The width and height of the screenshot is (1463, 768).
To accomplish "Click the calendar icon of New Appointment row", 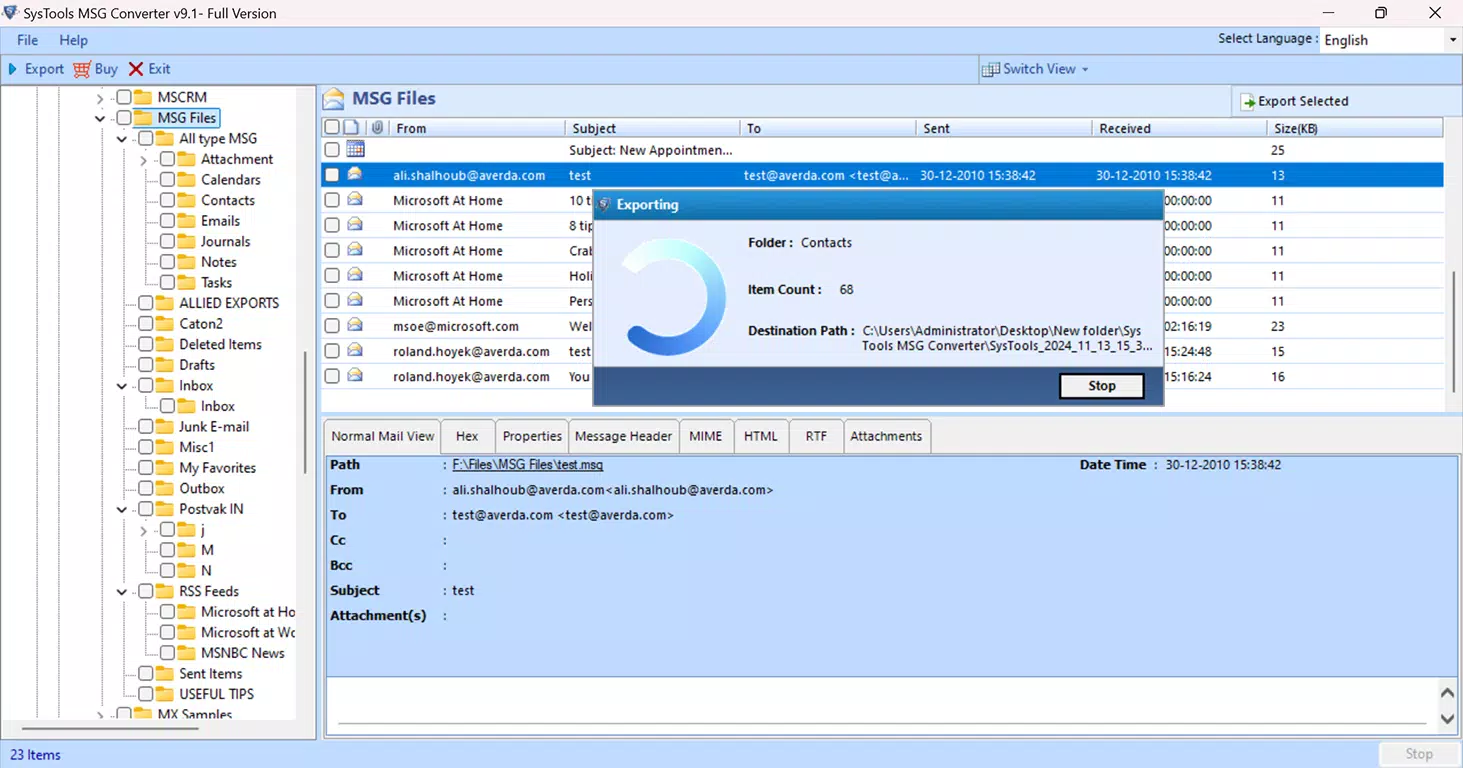I will point(355,150).
